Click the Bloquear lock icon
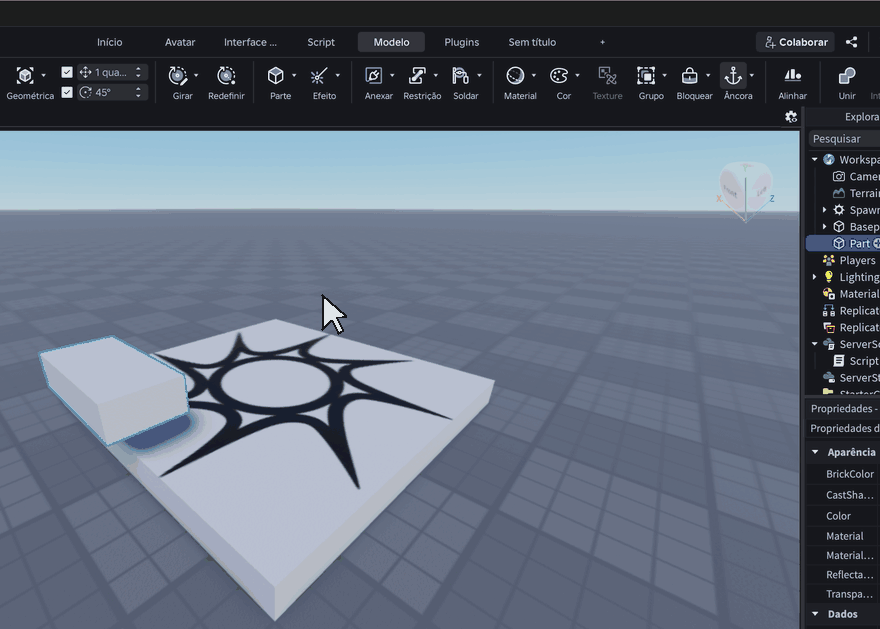 pyautogui.click(x=689, y=75)
